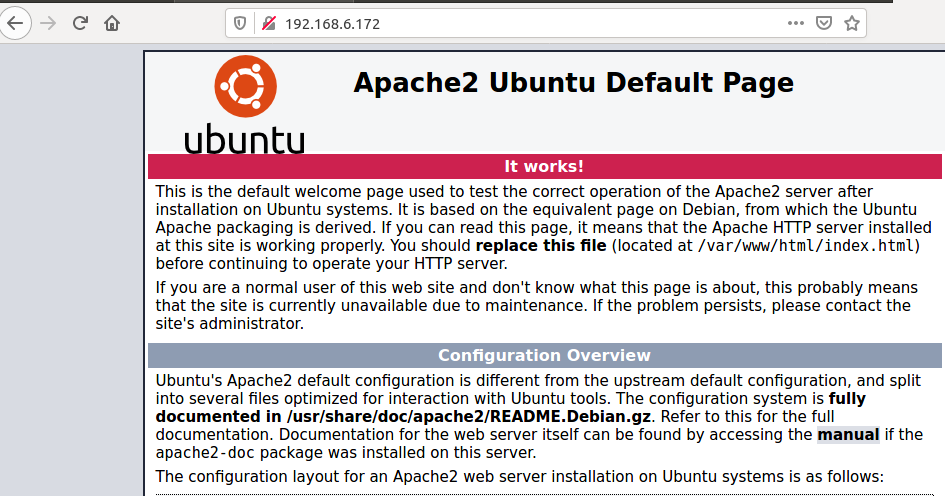Save page to Pocket

coord(824,24)
